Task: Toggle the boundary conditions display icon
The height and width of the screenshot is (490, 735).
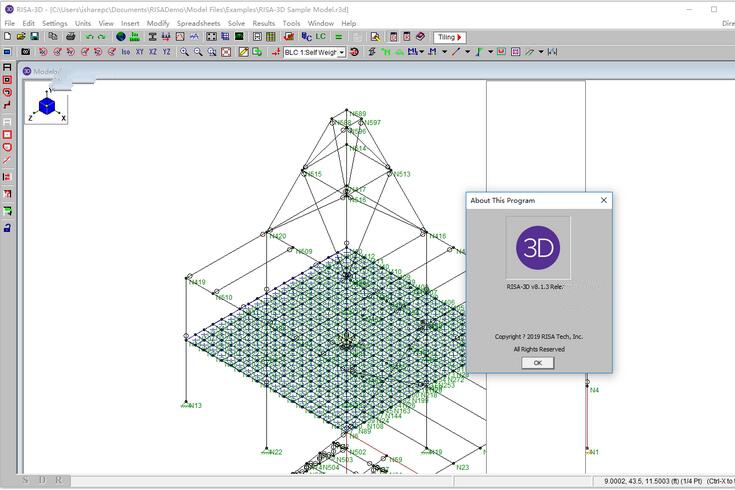Action: (x=479, y=52)
